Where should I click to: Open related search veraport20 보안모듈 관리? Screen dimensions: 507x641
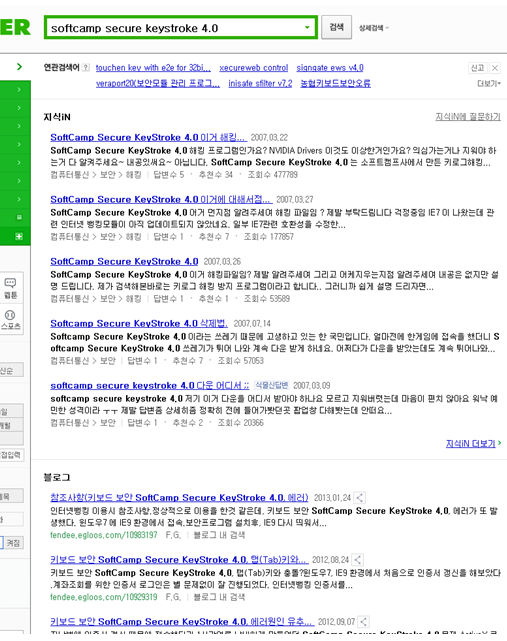[x=158, y=83]
